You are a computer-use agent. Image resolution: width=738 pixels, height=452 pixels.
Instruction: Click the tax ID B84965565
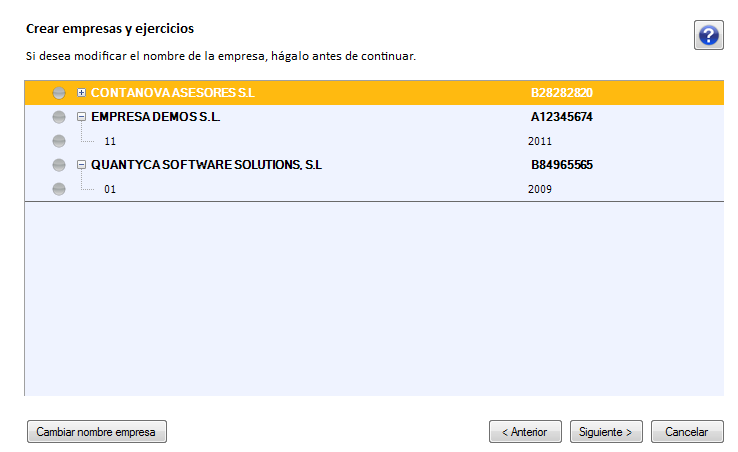562,165
